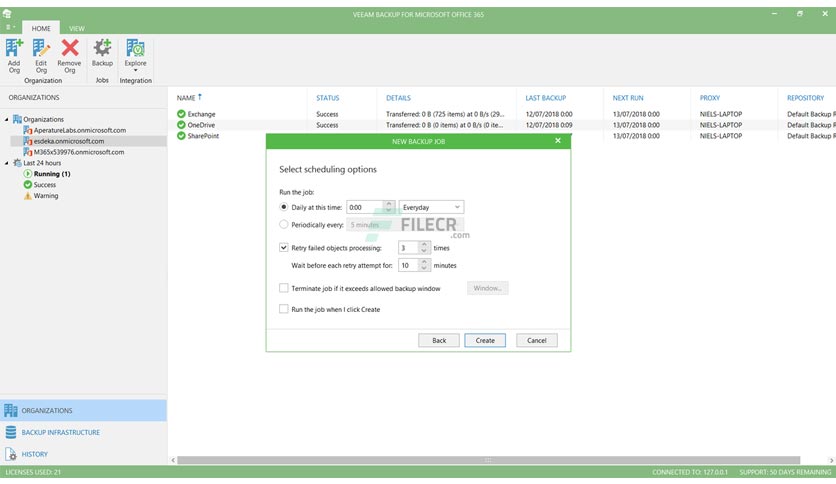Click the Backup jobs gear icon

[x=102, y=49]
